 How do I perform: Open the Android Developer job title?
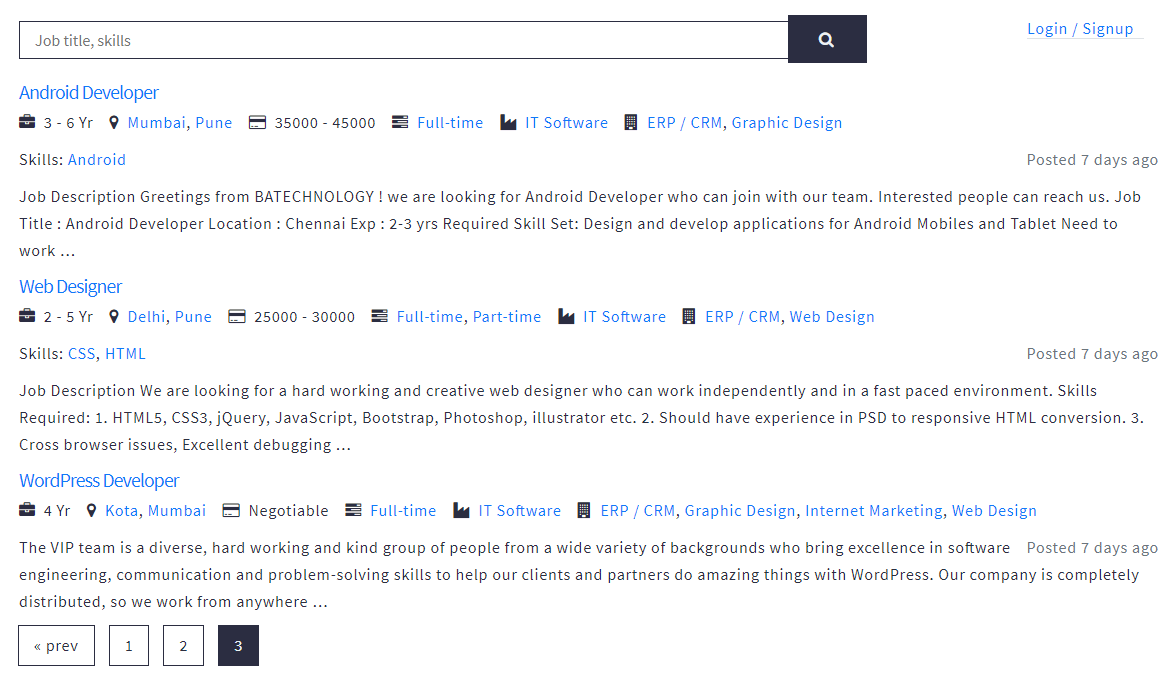89,93
